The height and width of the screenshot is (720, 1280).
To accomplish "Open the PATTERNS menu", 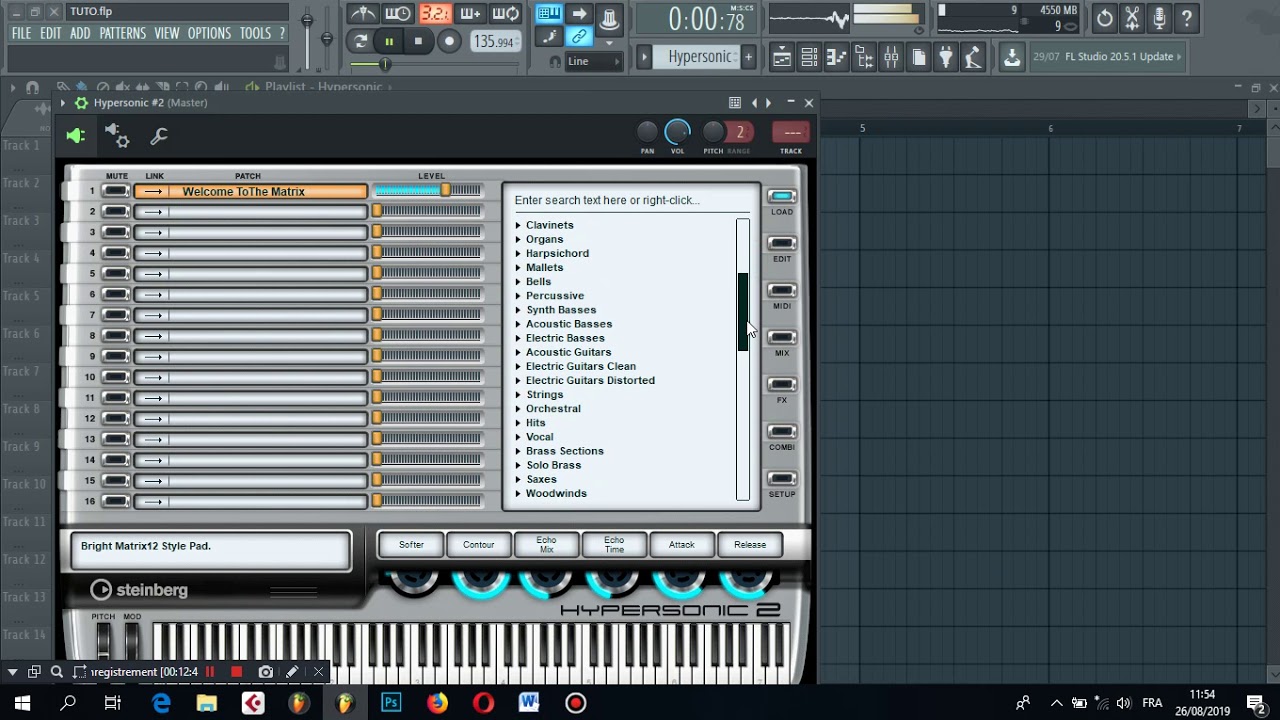I will (123, 33).
